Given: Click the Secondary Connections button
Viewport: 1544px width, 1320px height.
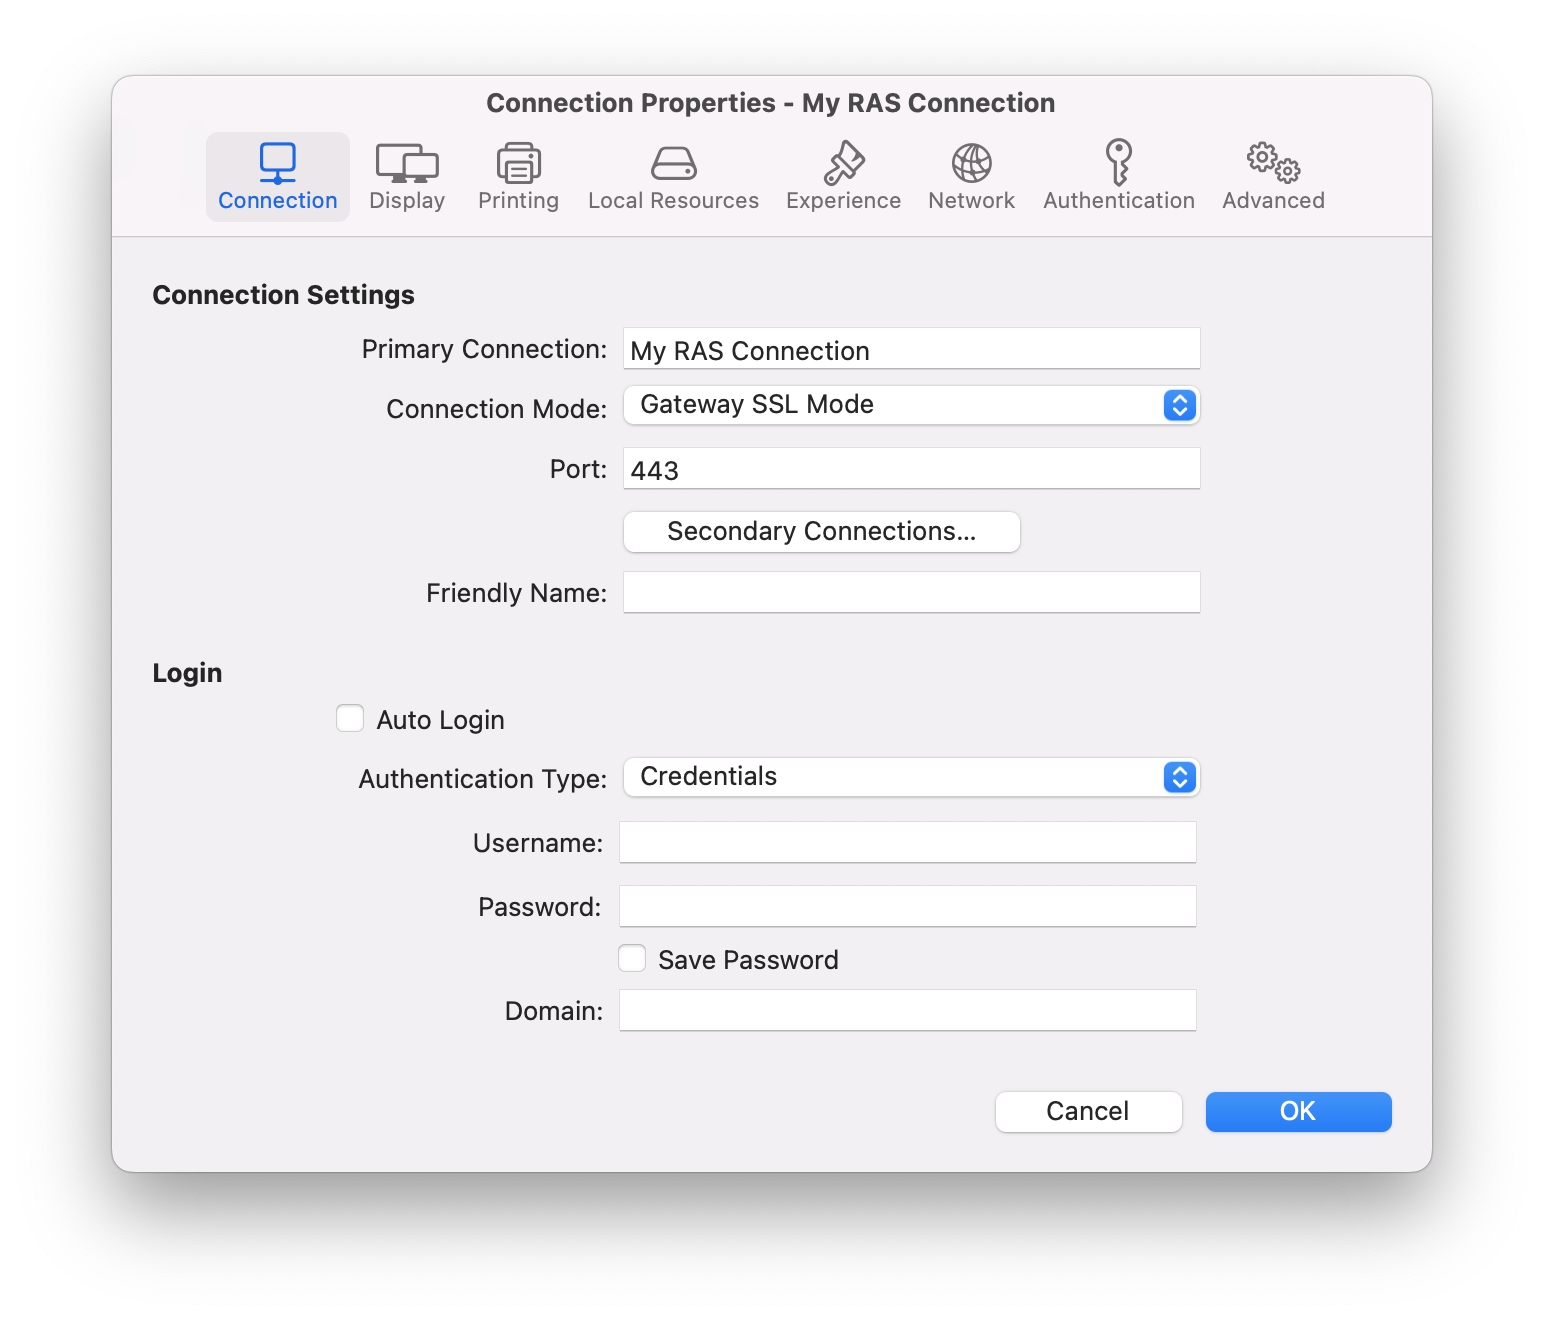Looking at the screenshot, I should (821, 532).
